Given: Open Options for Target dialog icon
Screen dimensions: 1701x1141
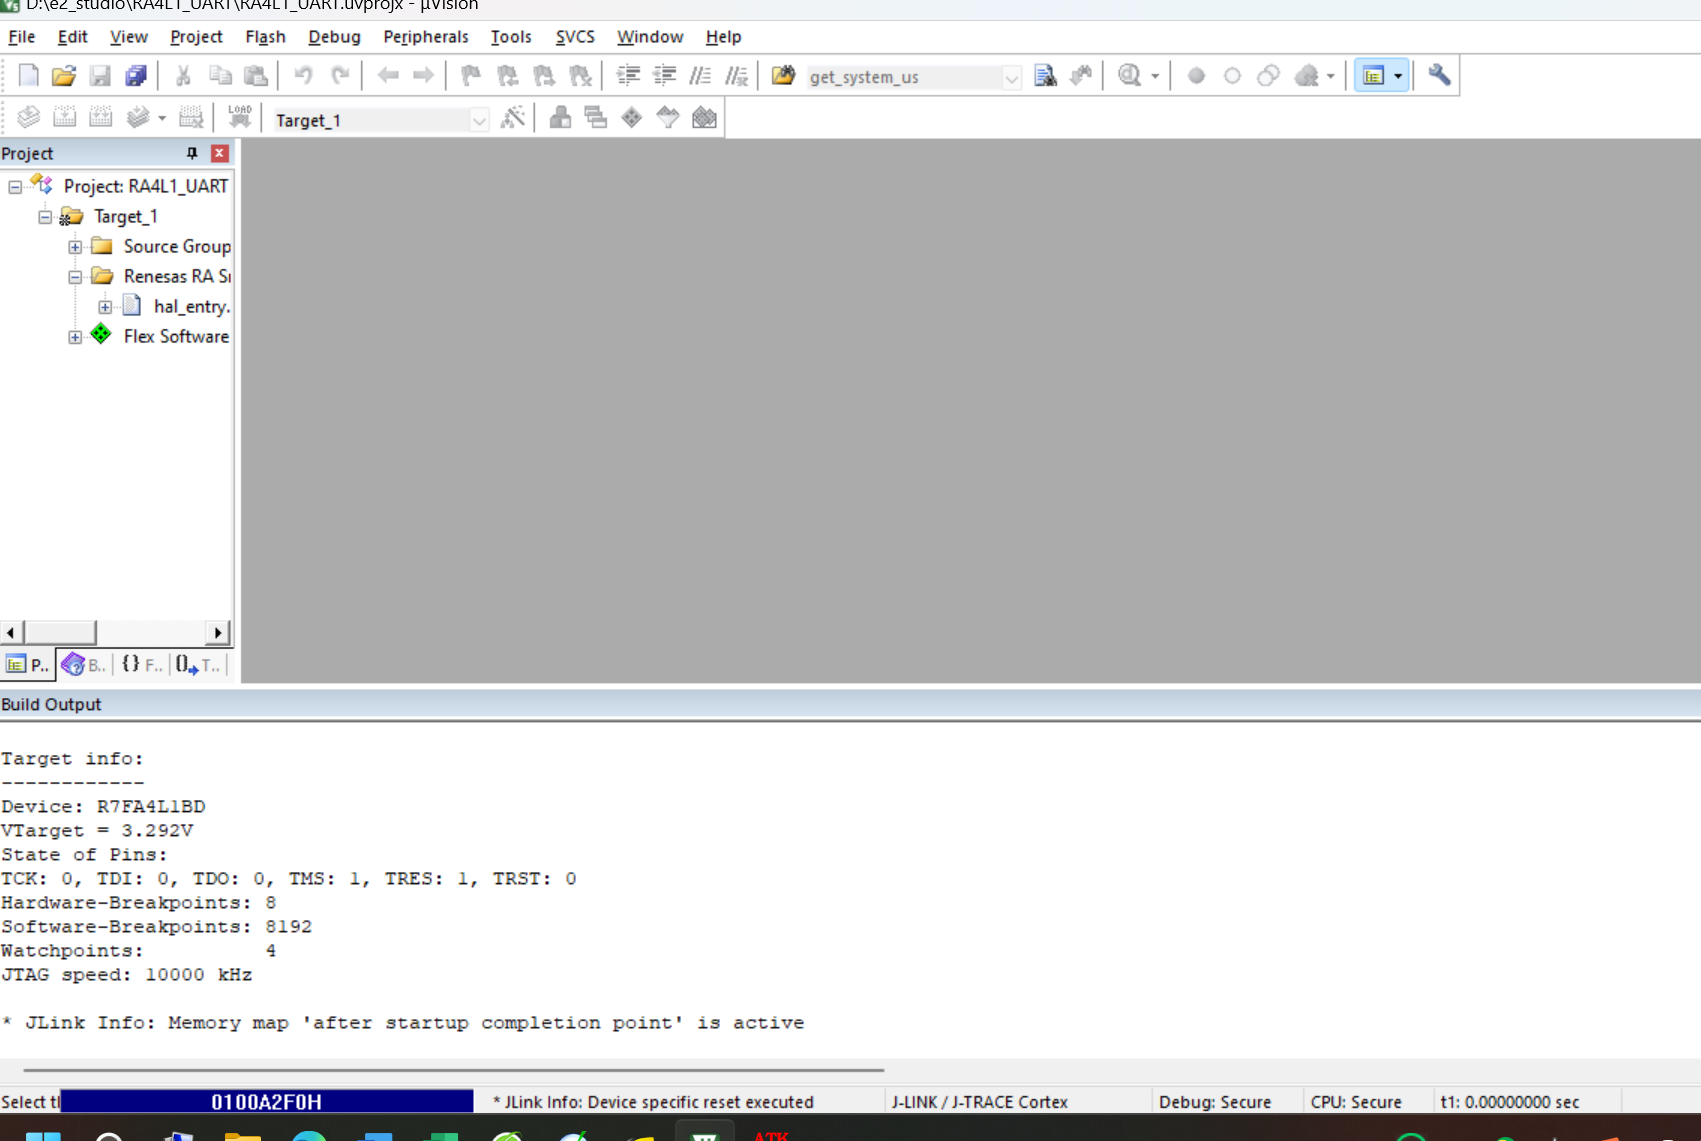Looking at the screenshot, I should click(513, 118).
